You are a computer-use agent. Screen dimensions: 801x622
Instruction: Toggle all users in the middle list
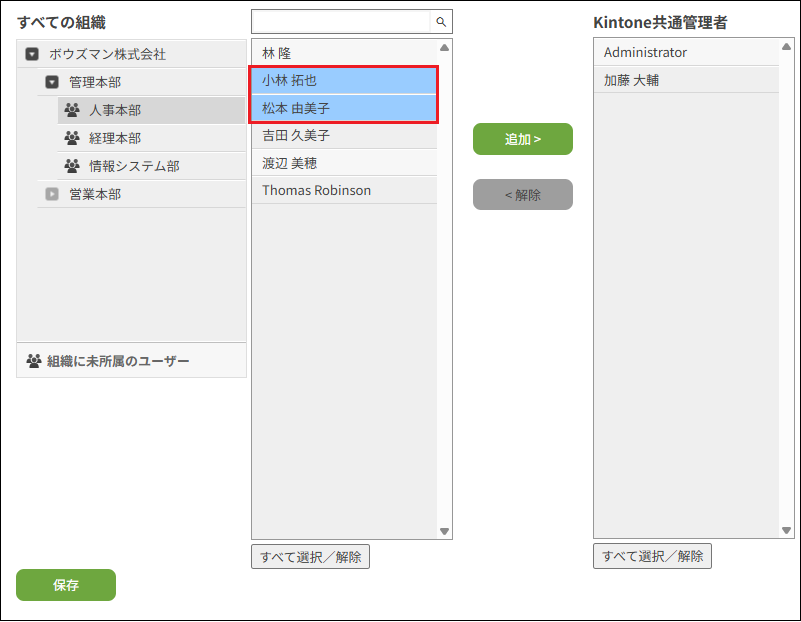[x=310, y=557]
